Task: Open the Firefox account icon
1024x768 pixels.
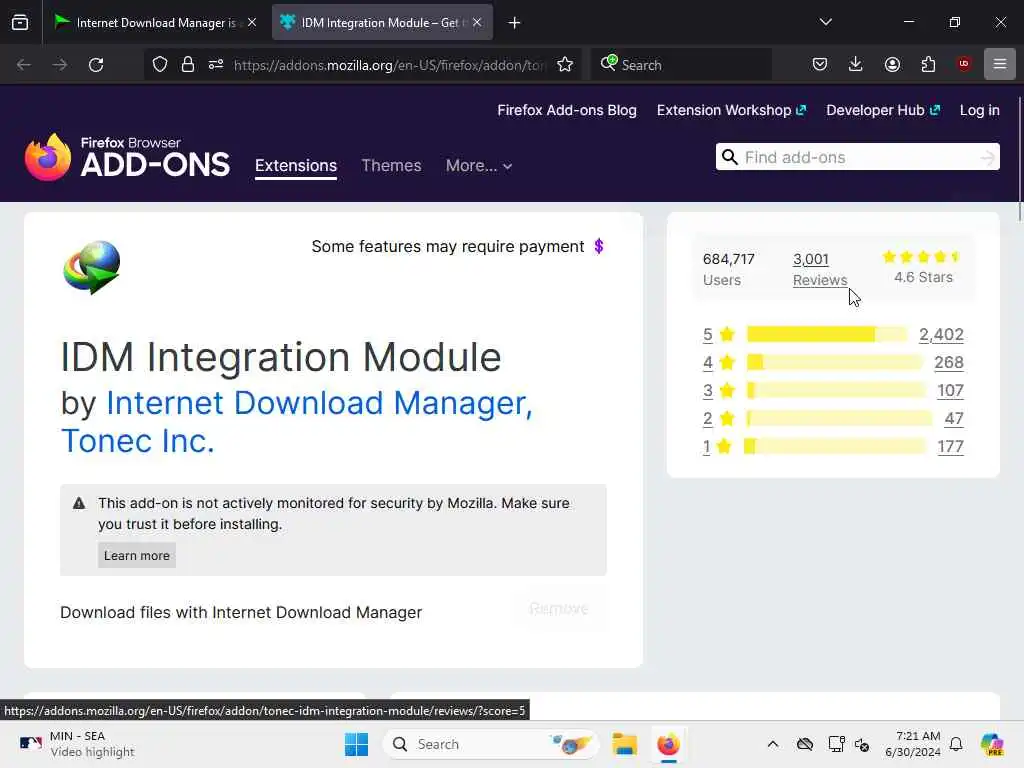Action: pos(893,64)
